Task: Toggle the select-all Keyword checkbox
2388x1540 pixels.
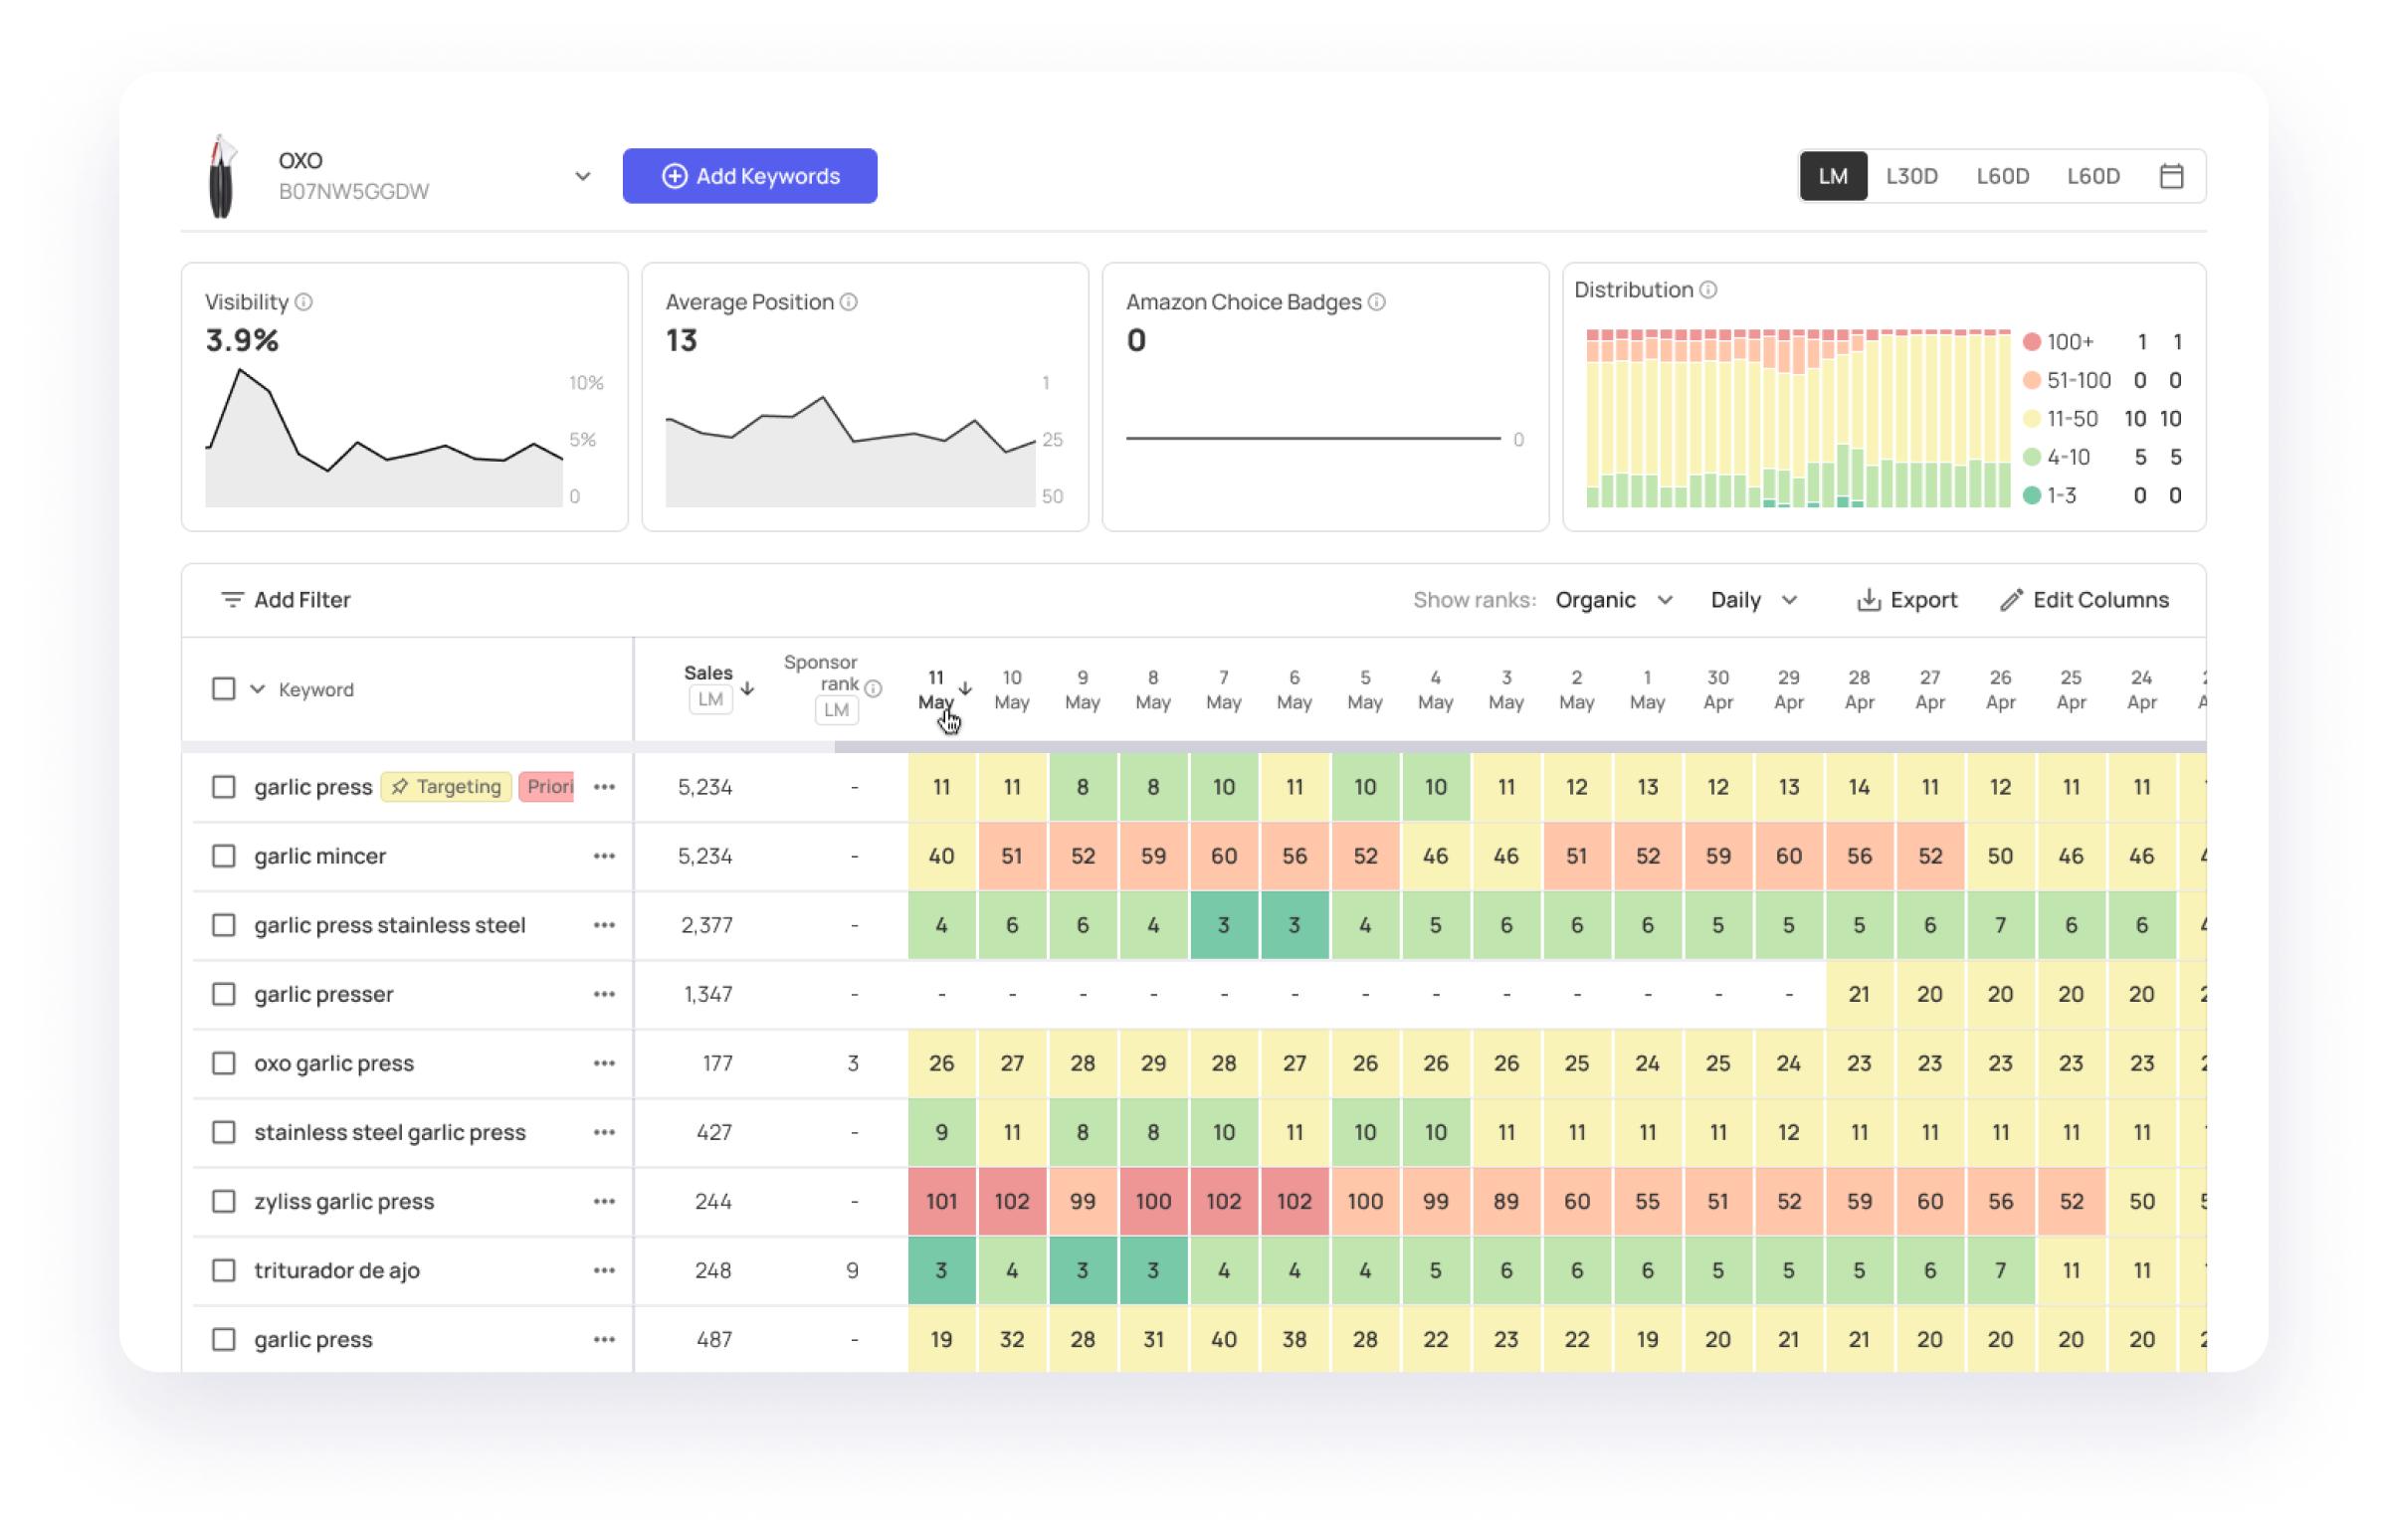Action: 224,689
